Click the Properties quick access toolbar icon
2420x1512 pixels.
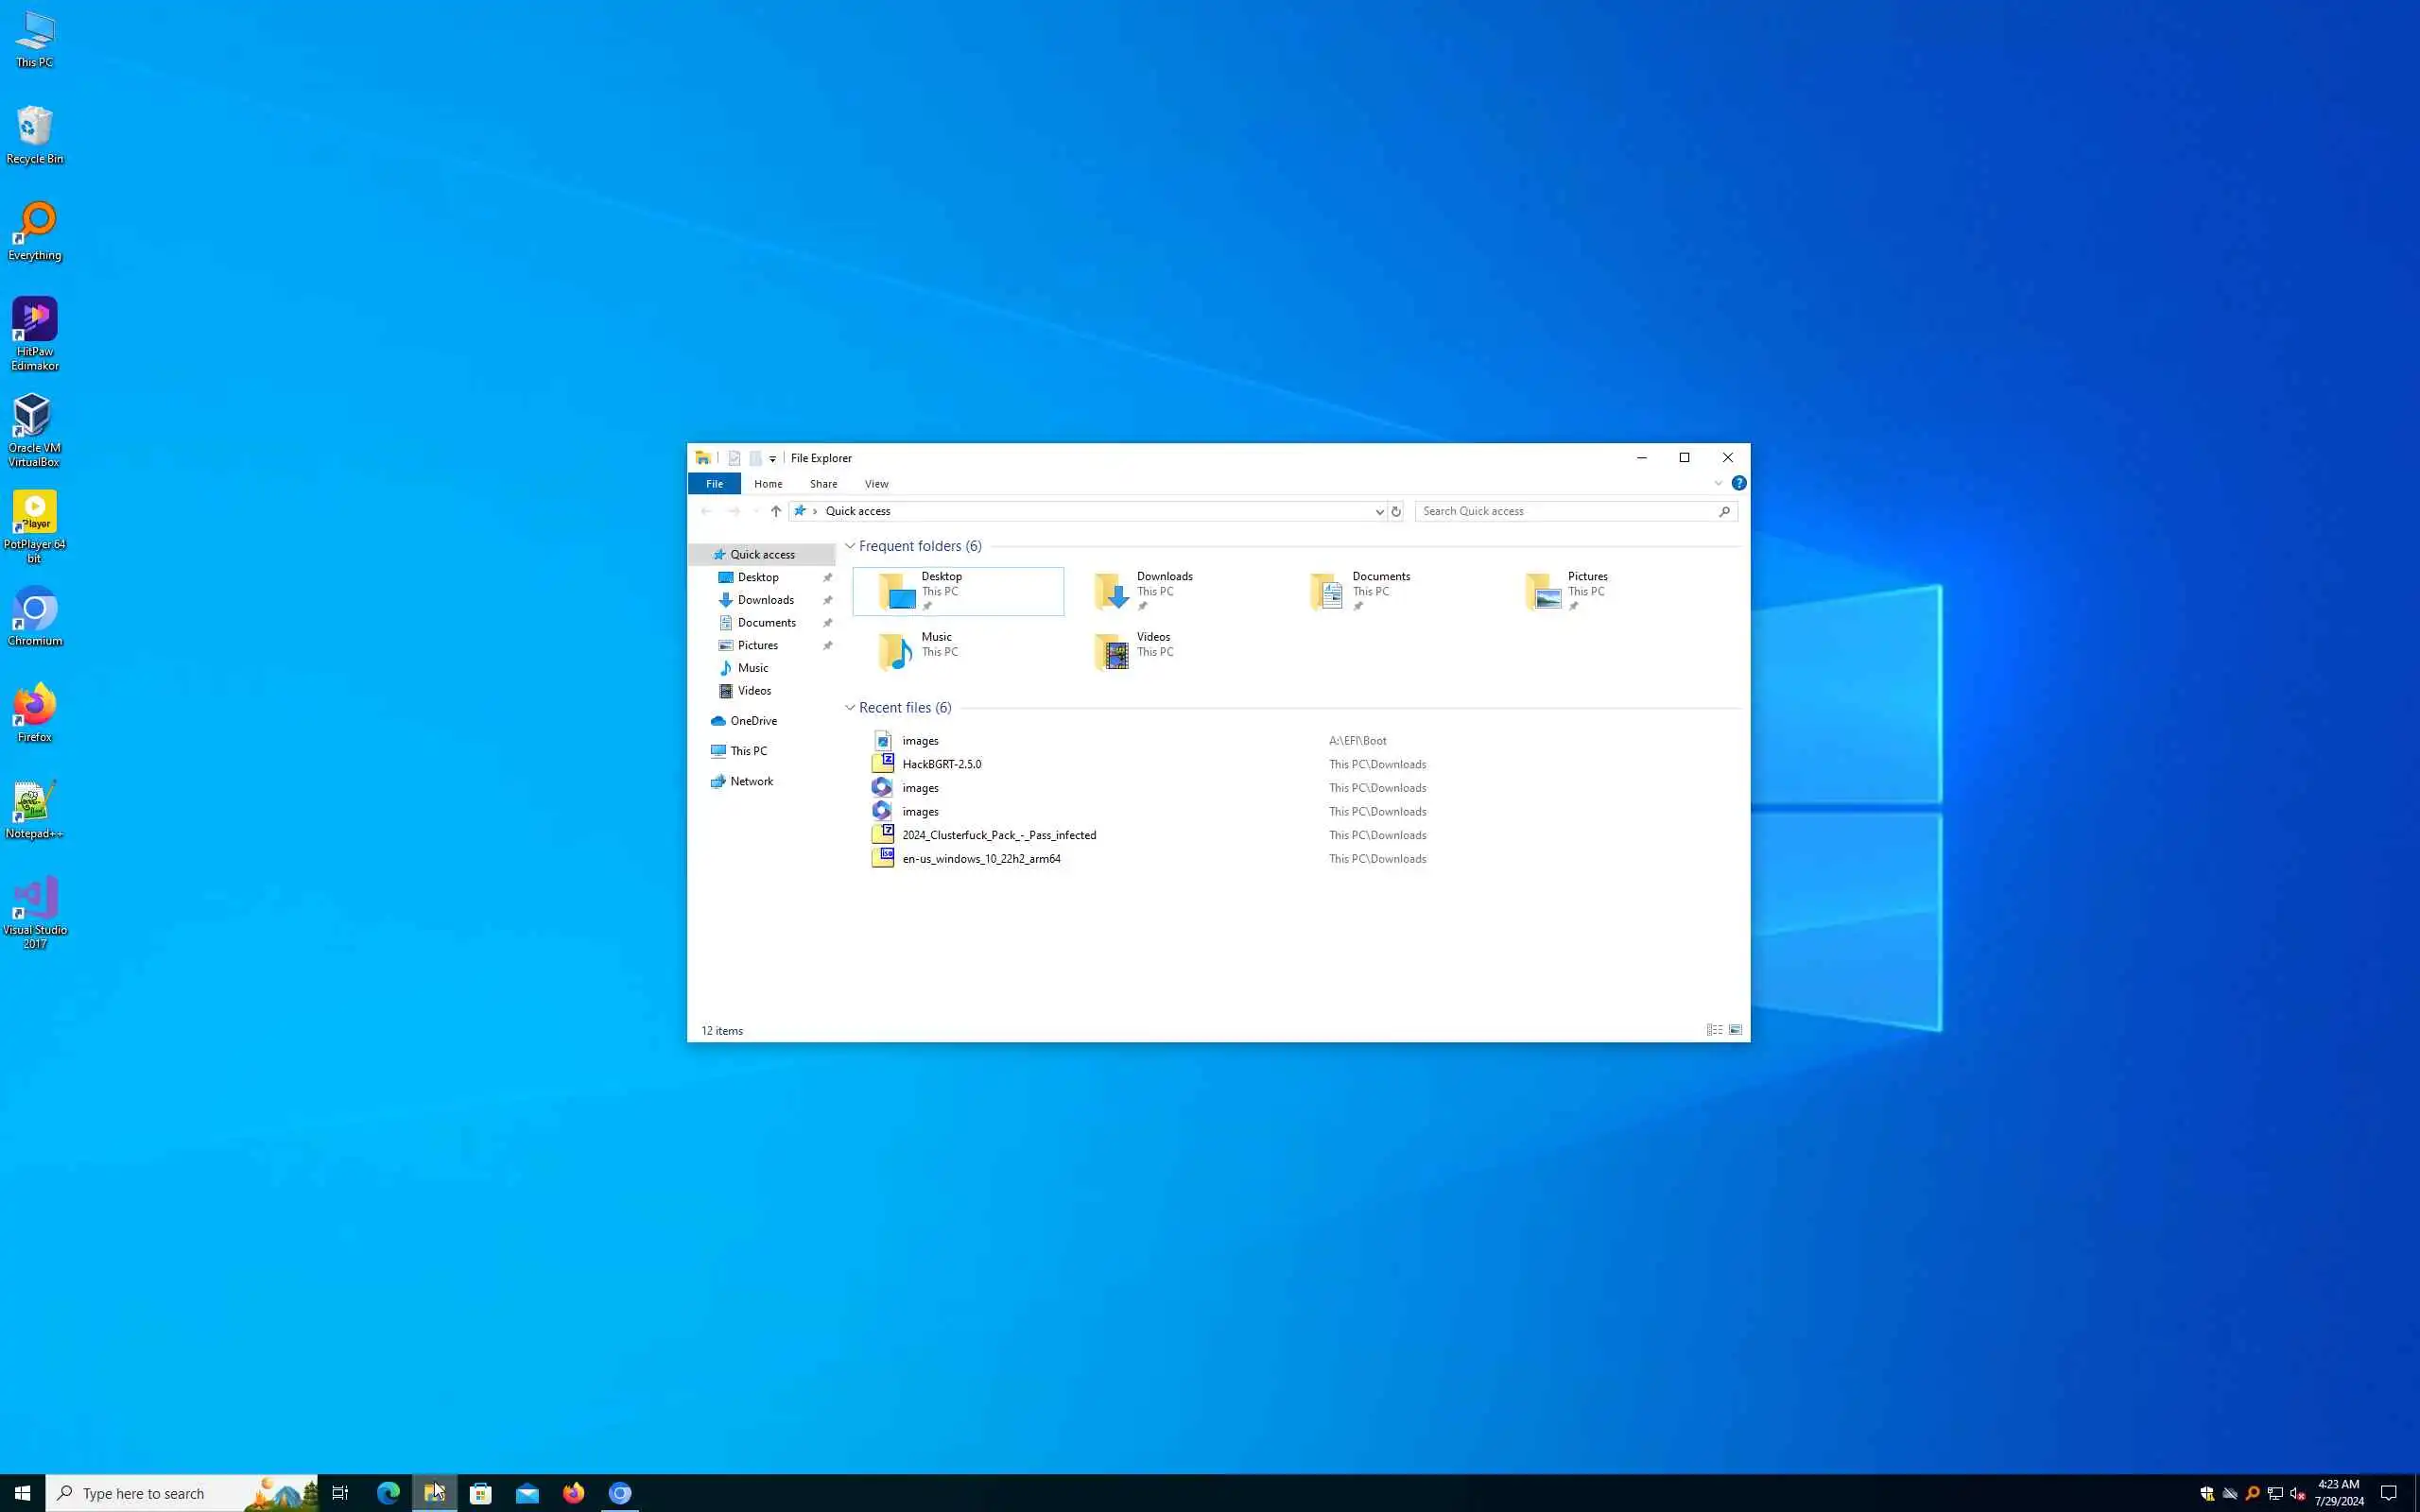[734, 458]
